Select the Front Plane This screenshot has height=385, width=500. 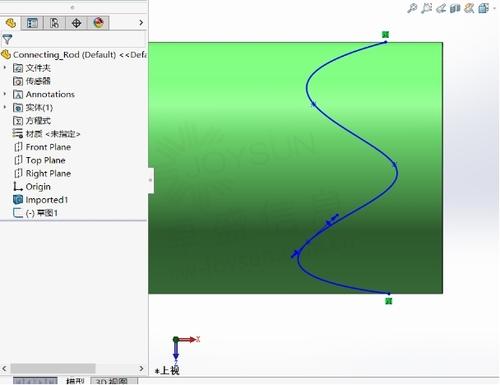coord(42,147)
